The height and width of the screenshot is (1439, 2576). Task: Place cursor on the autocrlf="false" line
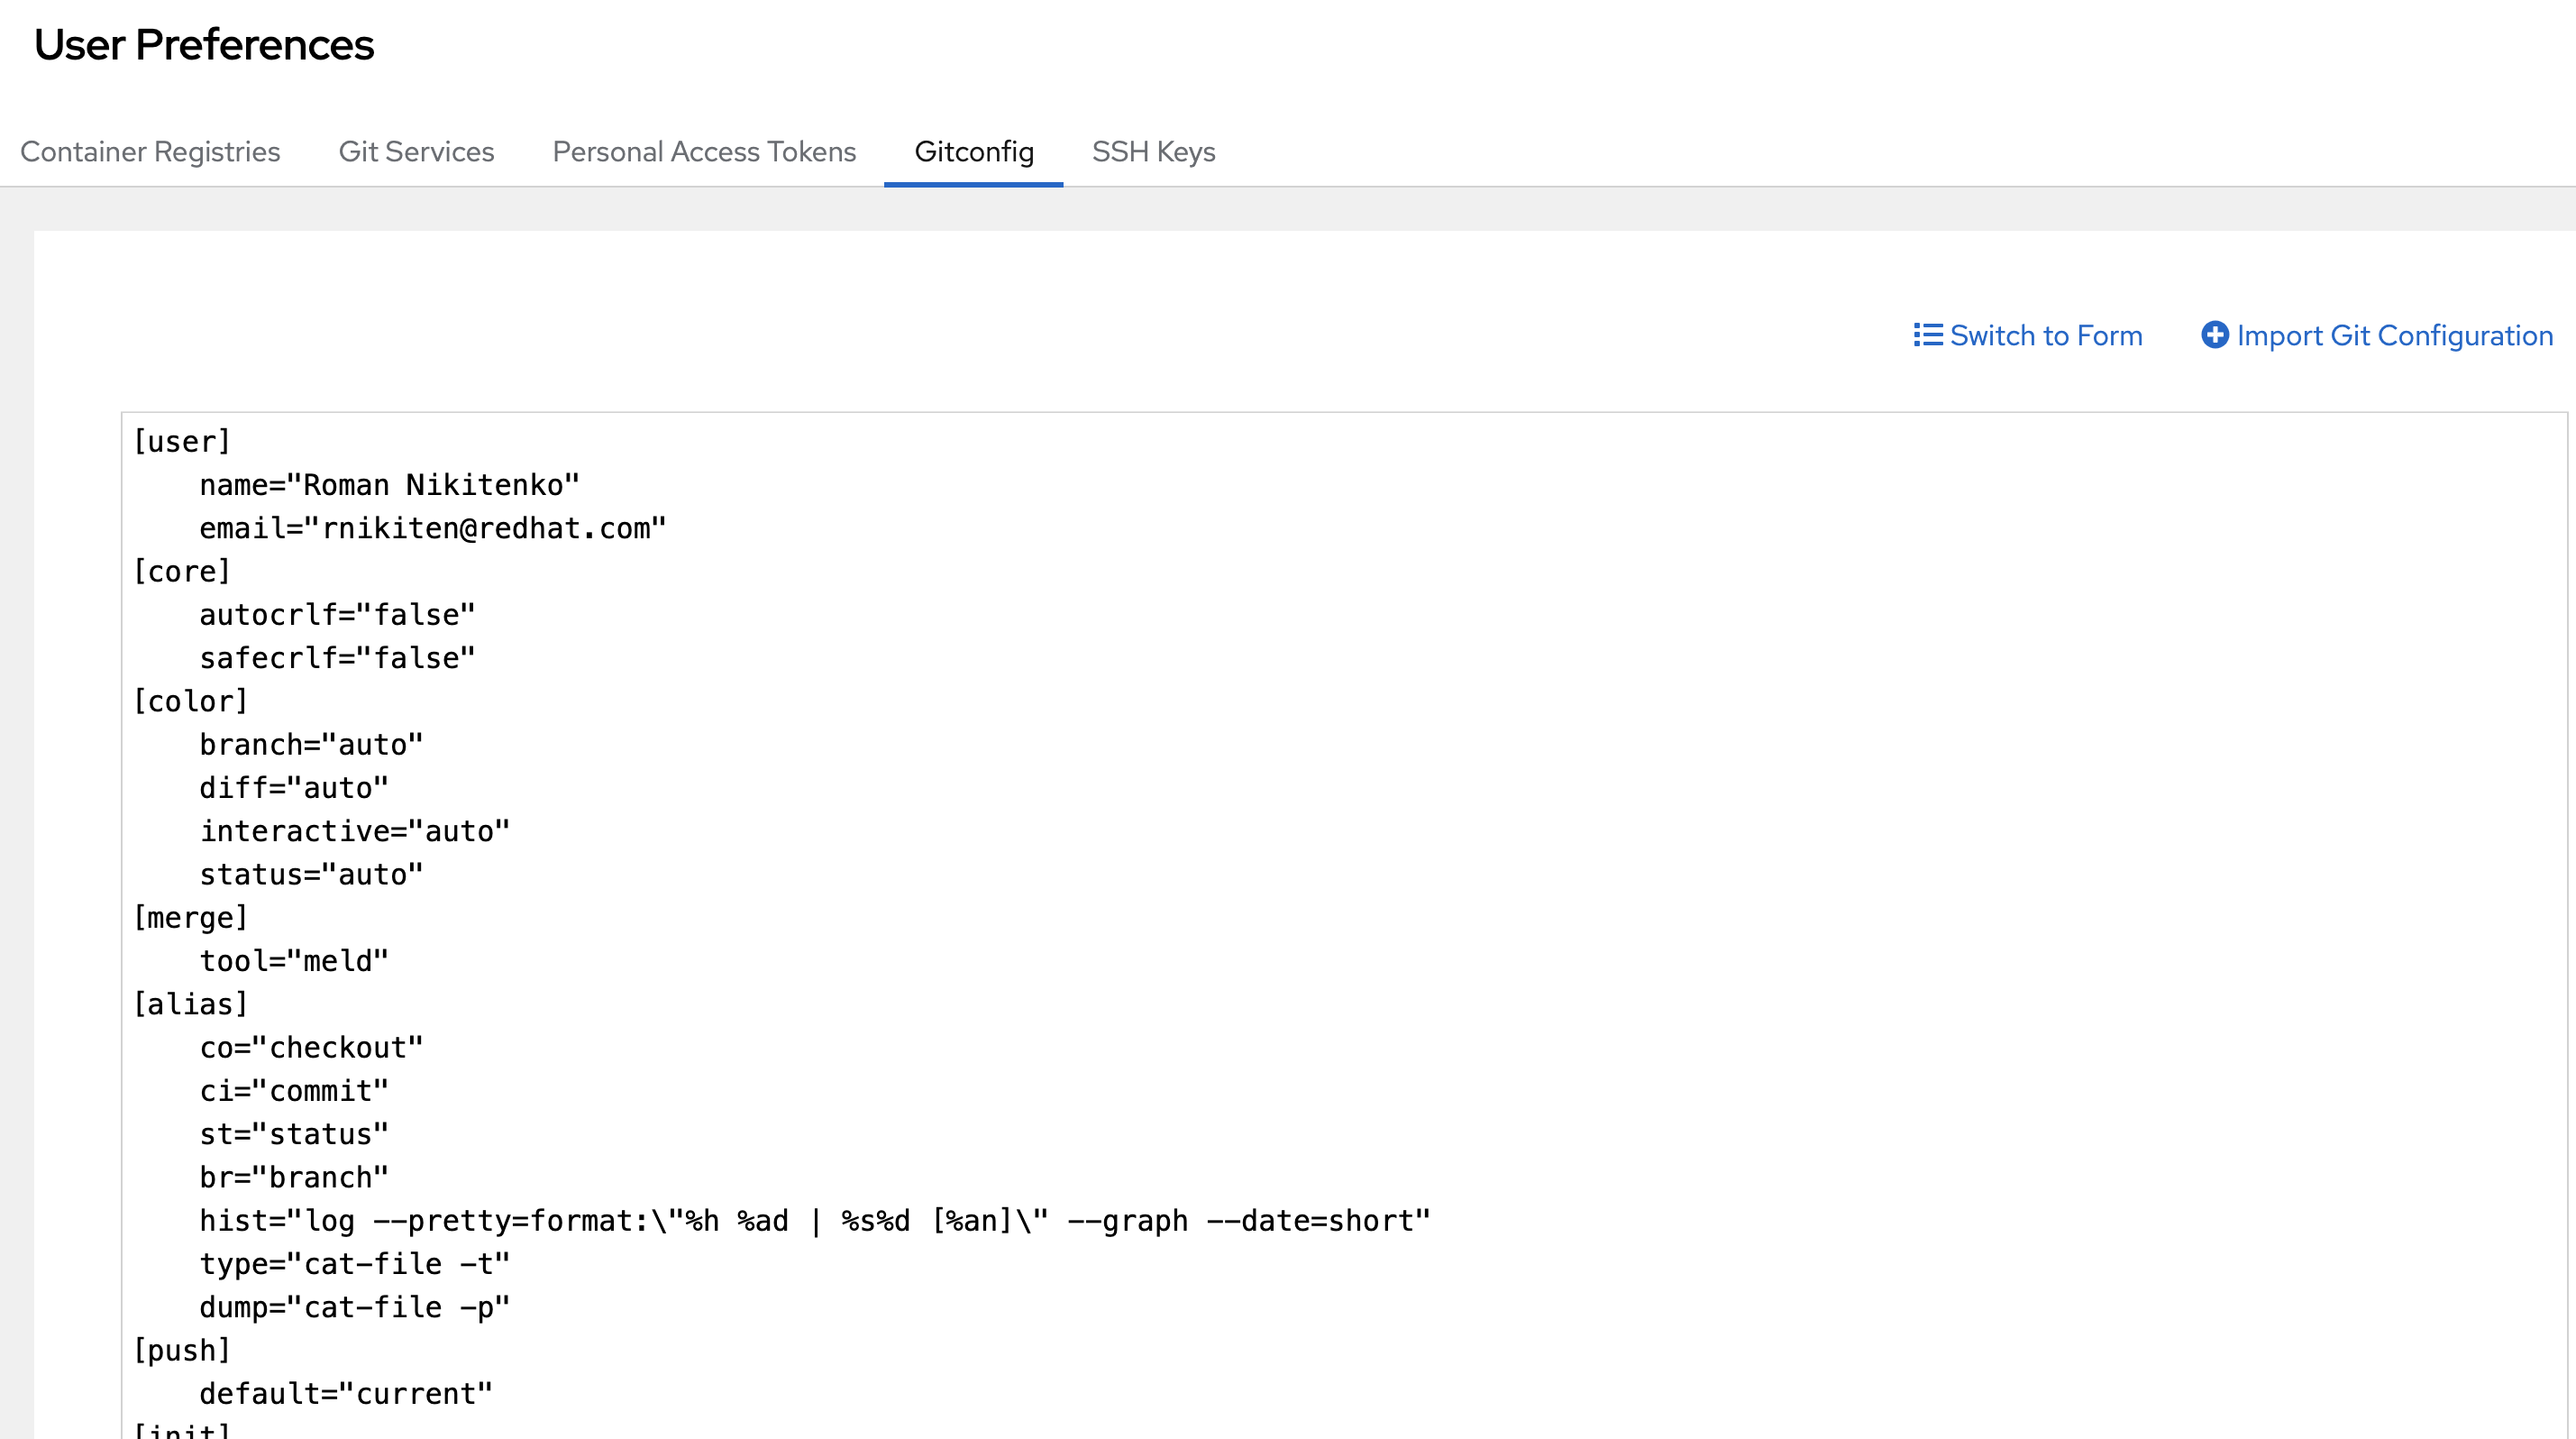click(x=337, y=615)
